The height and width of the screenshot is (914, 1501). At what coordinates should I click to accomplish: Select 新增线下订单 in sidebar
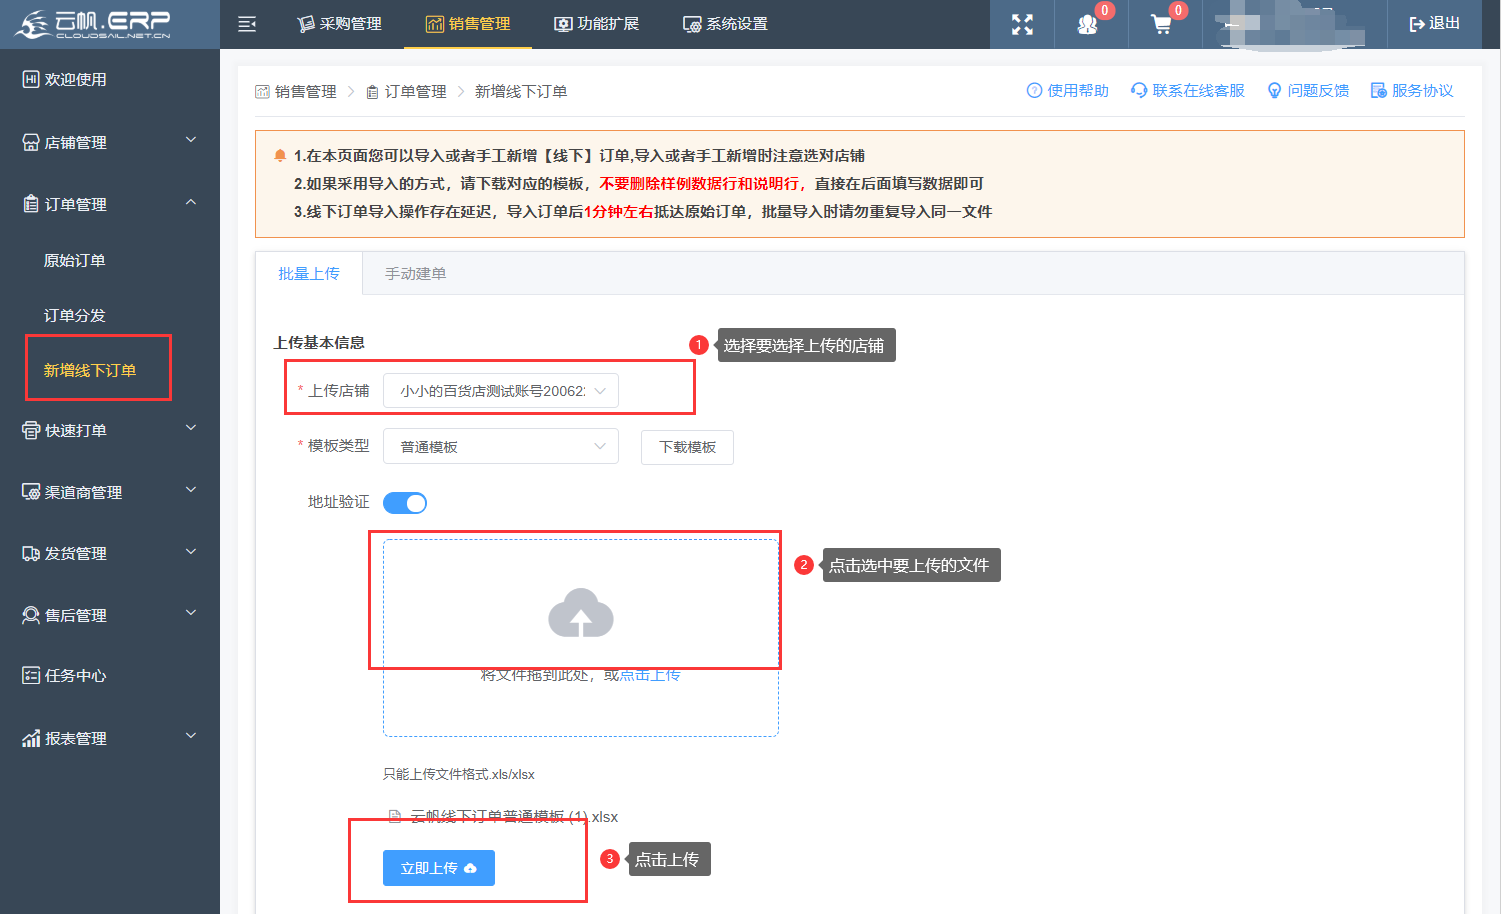[x=90, y=370]
